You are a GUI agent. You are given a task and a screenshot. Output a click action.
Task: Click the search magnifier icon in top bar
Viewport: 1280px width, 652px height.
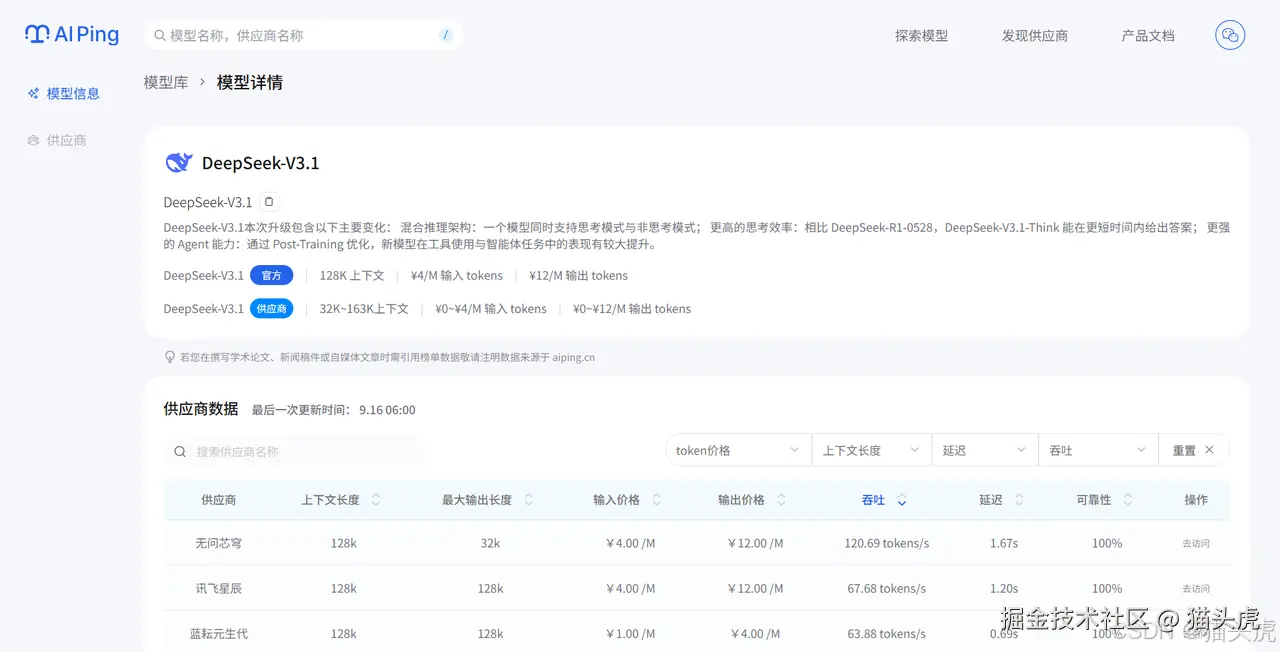pos(159,36)
